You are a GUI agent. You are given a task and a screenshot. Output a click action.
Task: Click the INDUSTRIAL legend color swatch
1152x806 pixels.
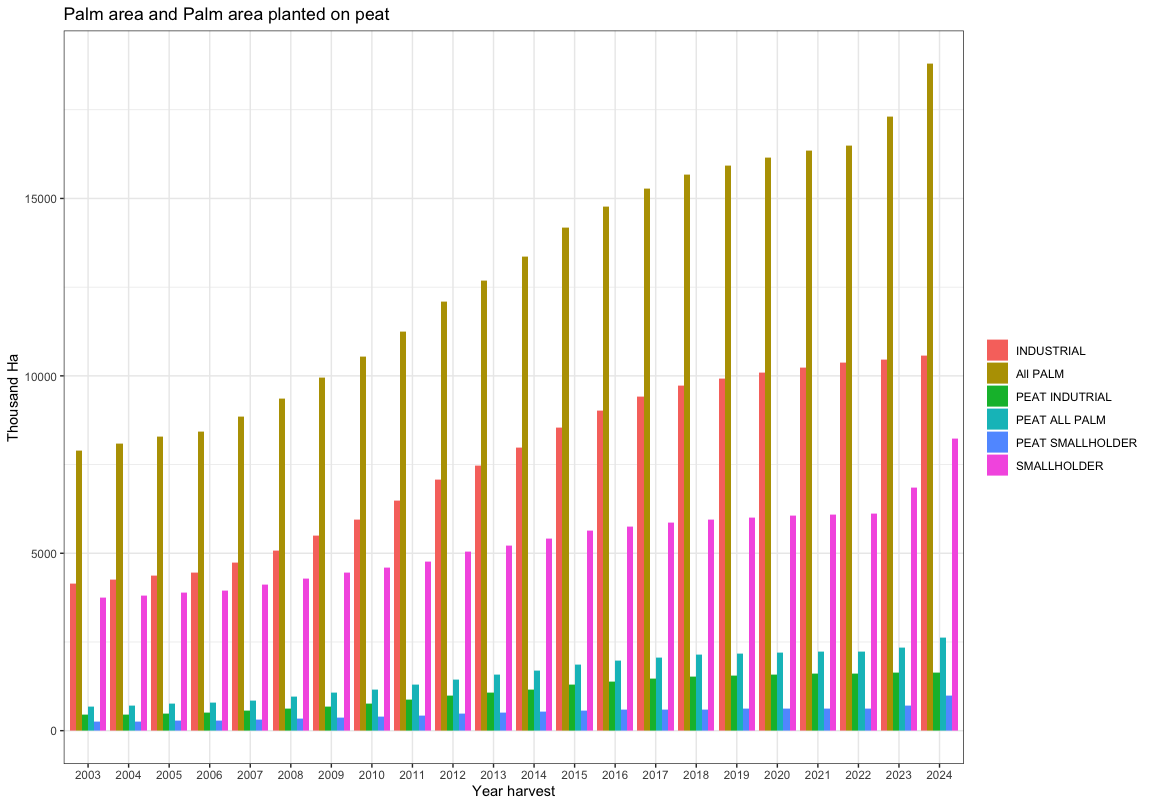[997, 351]
